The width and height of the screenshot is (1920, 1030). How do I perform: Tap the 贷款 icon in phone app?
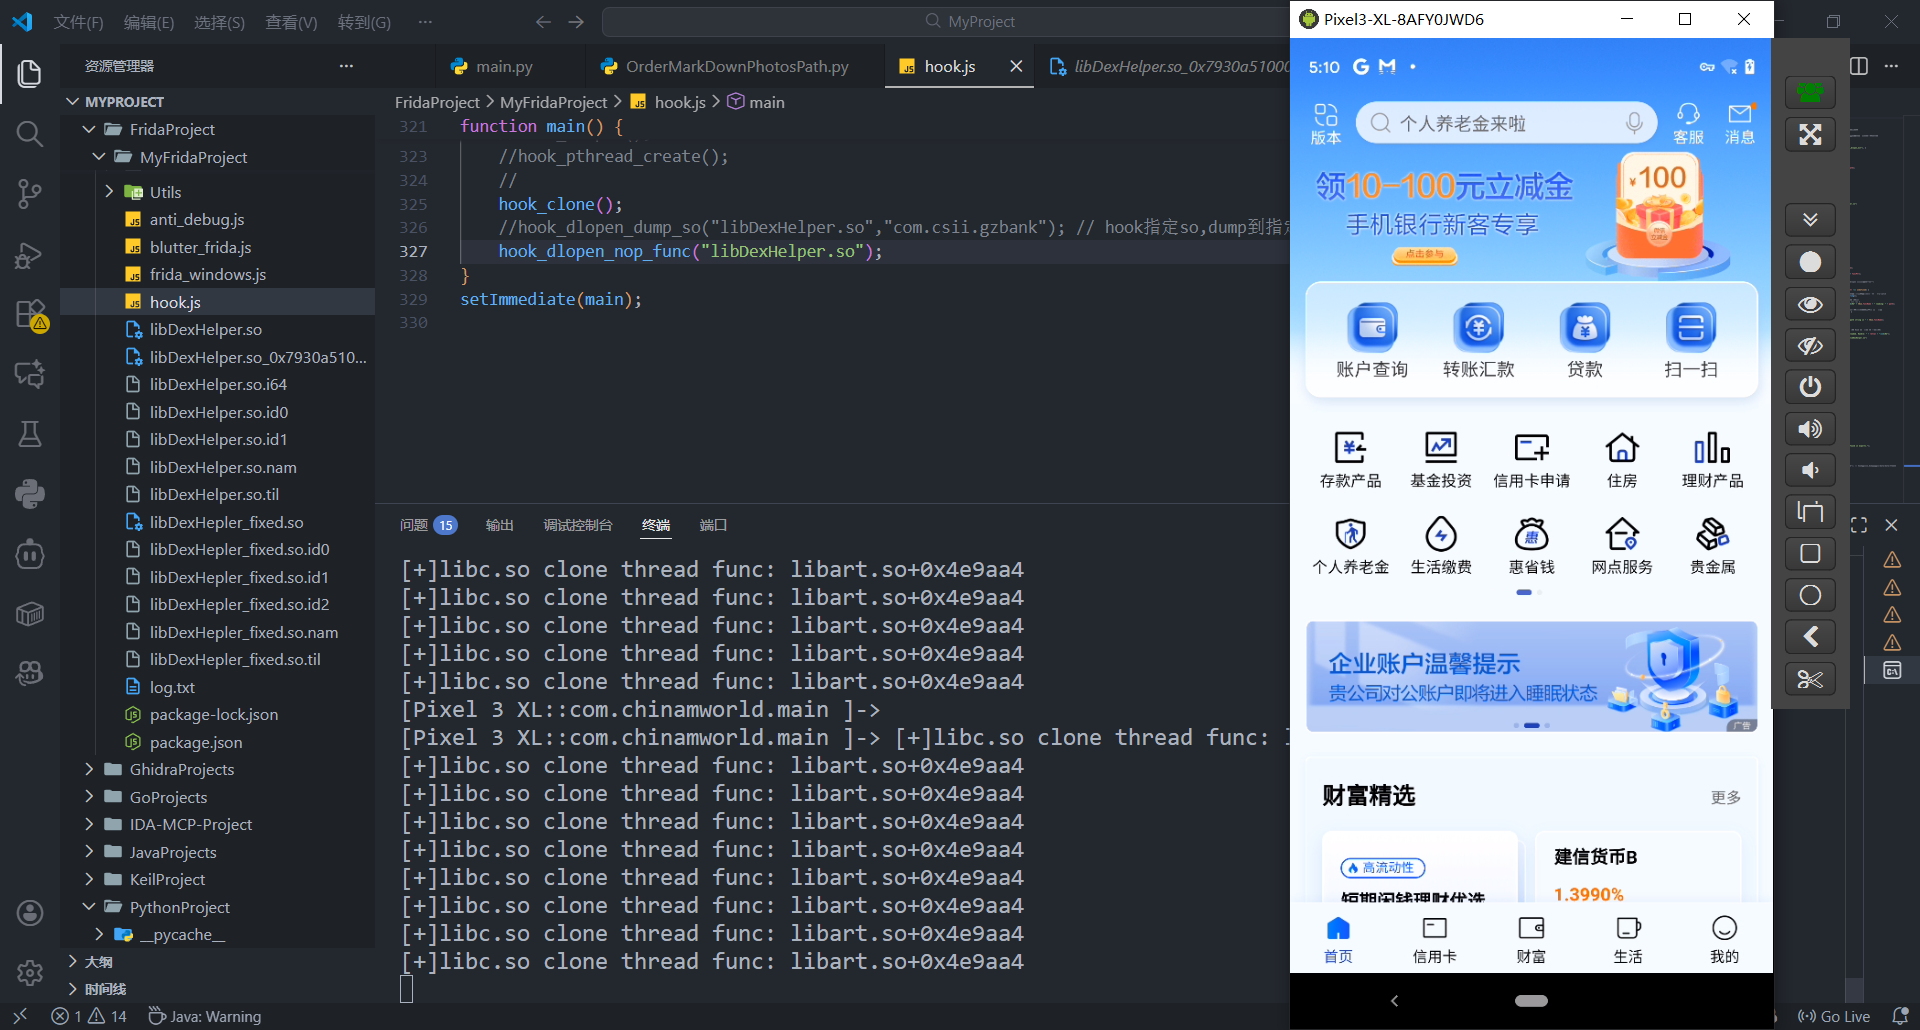[x=1585, y=340]
